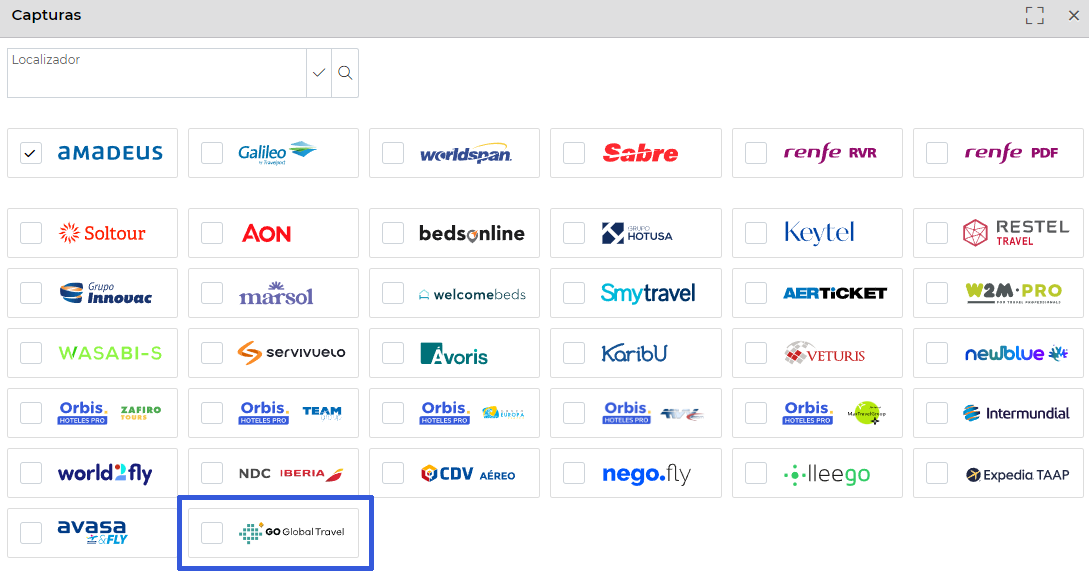The width and height of the screenshot is (1089, 585).
Task: Click the Restel Travel logo
Action: (x=1016, y=233)
